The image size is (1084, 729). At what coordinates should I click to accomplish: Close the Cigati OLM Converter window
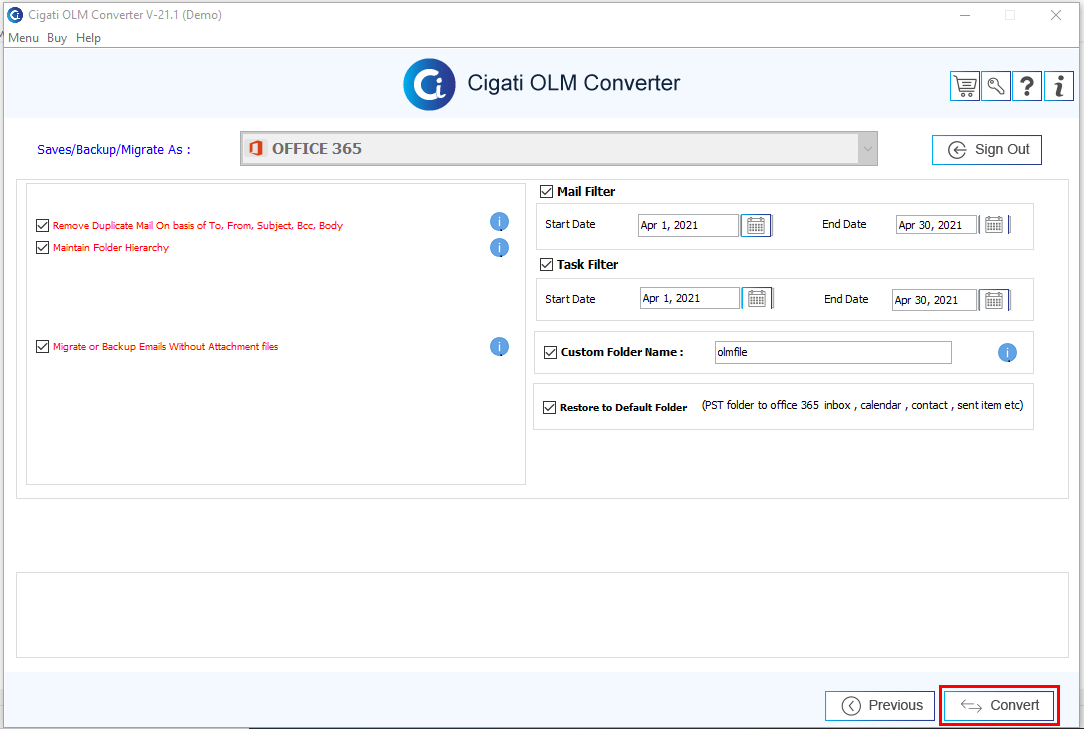coord(1056,15)
